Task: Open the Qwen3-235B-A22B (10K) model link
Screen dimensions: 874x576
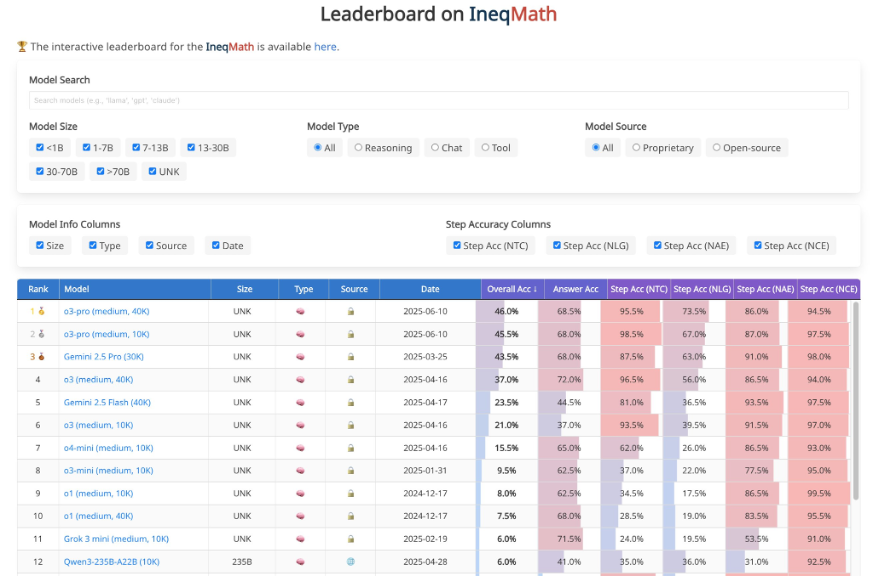Action: [x=111, y=562]
